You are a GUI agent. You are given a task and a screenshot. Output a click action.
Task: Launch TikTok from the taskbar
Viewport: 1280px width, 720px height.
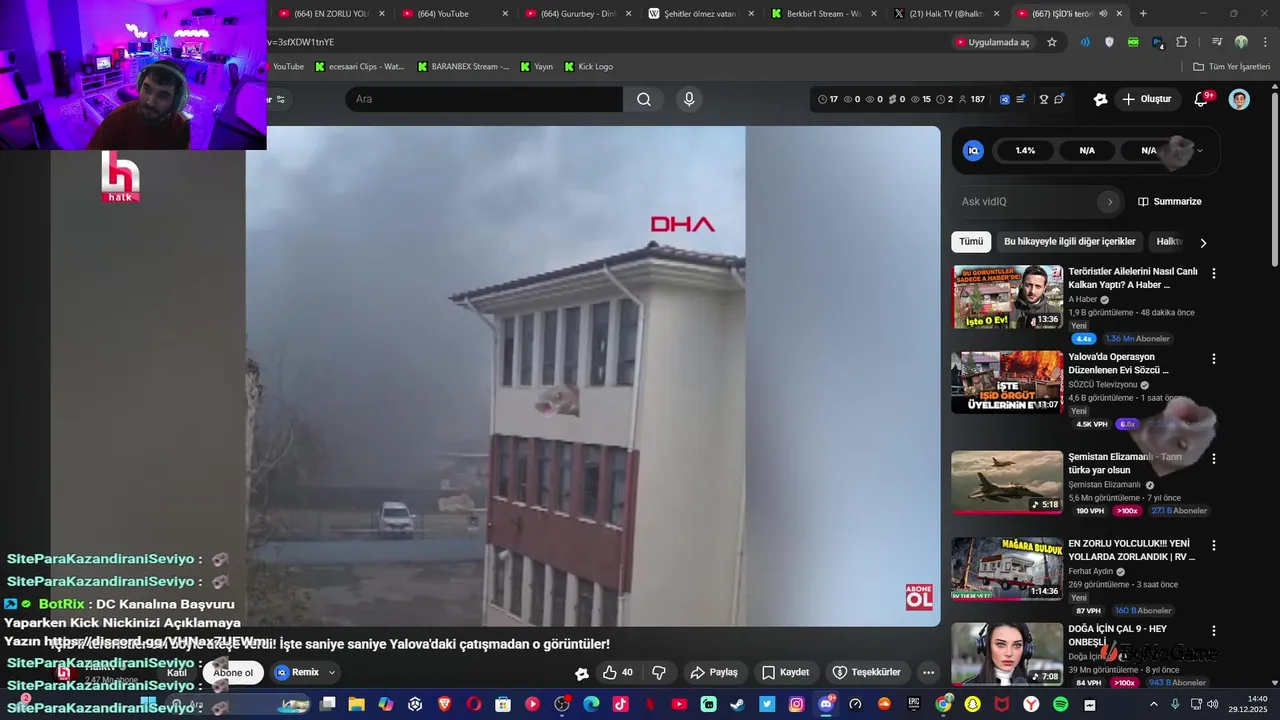pyautogui.click(x=620, y=704)
